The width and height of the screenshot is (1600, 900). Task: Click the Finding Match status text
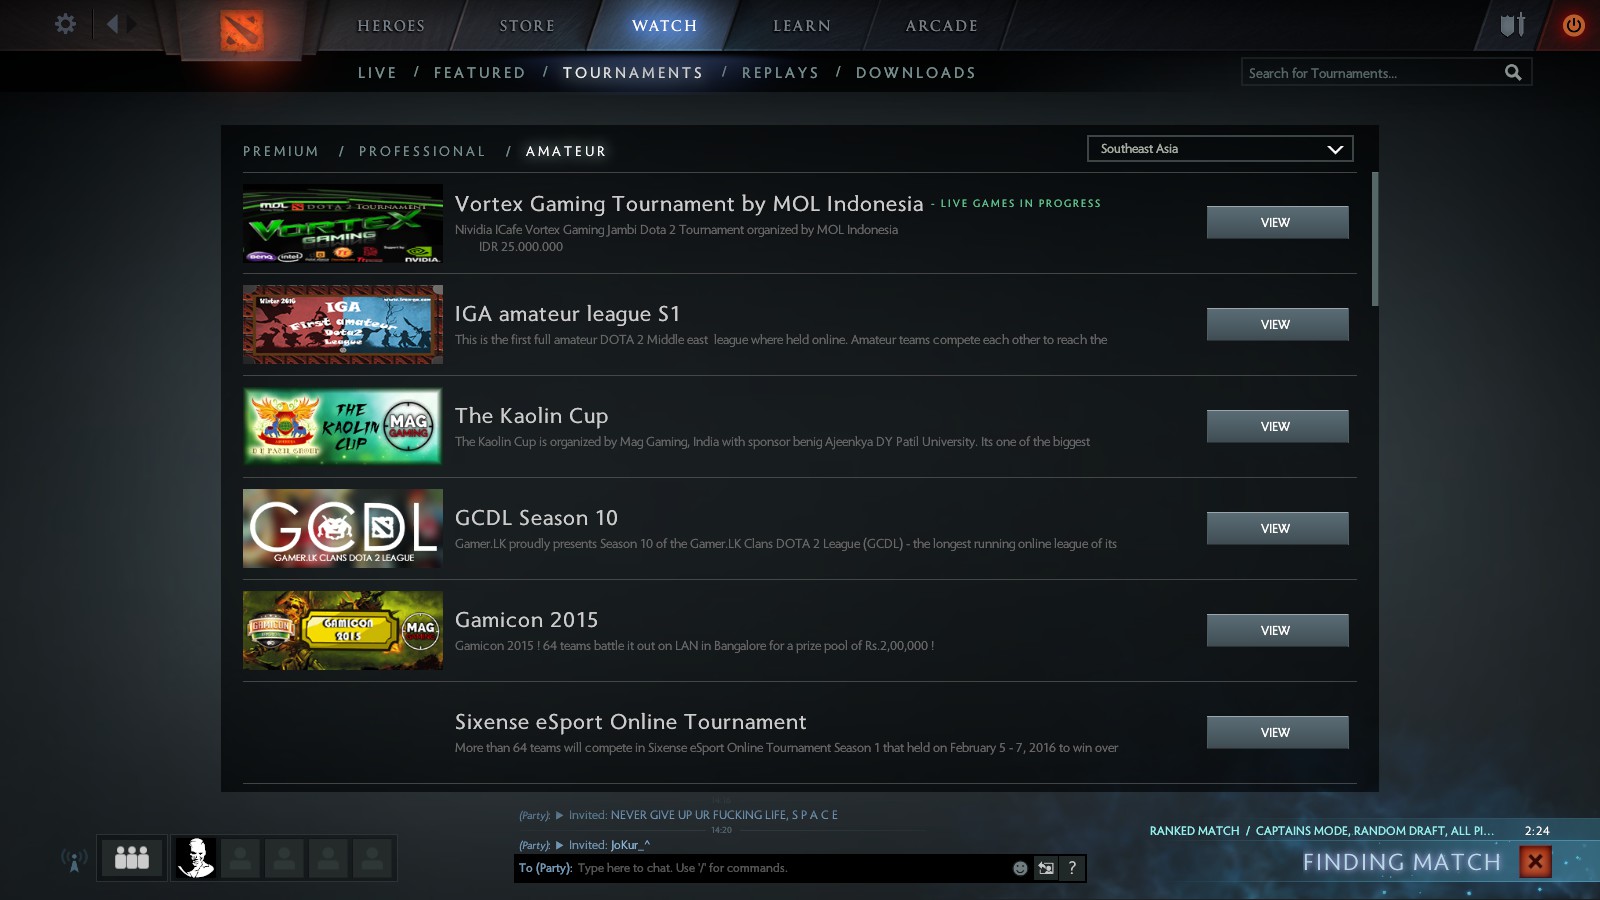(x=1402, y=862)
